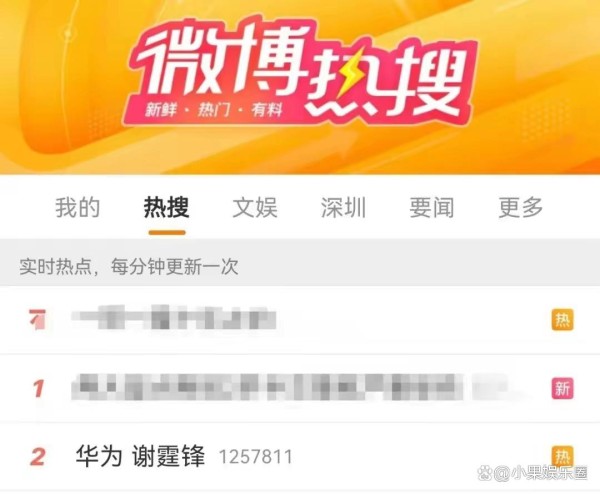Select the 热搜 tab
Image resolution: width=600 pixels, height=494 pixels.
pos(166,208)
